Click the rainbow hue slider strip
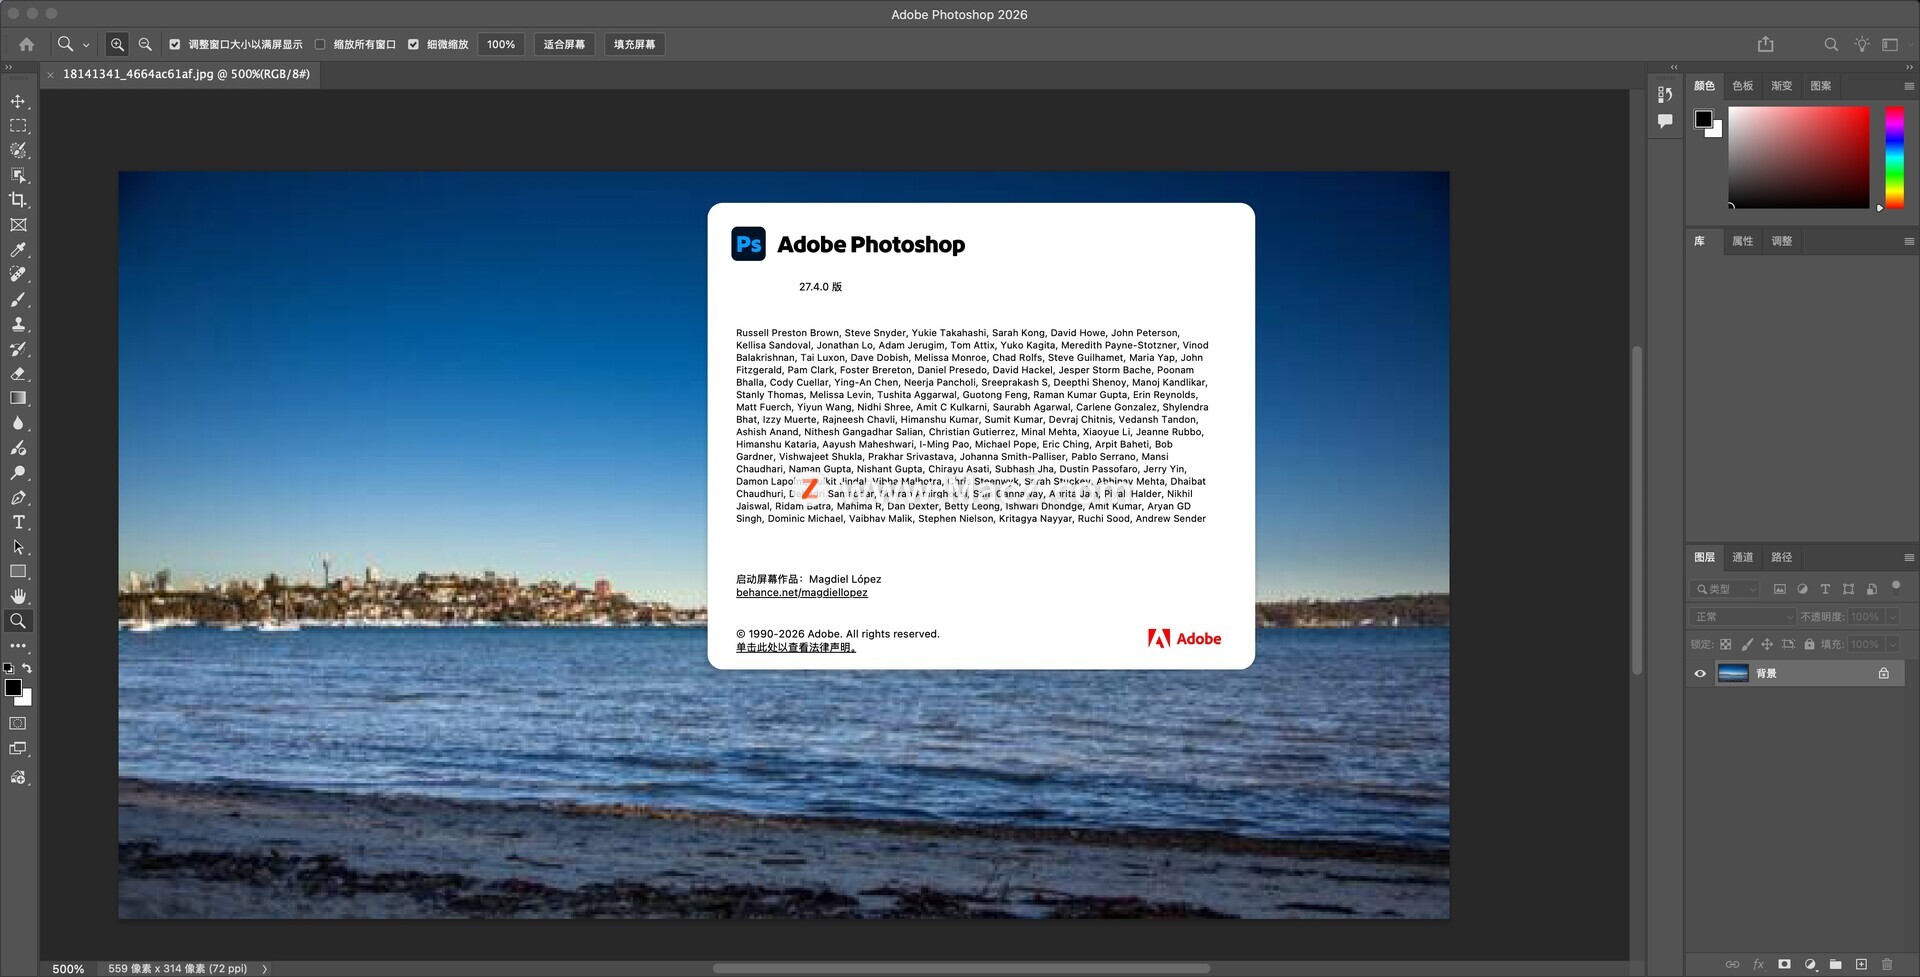The height and width of the screenshot is (977, 1920). tap(1894, 157)
